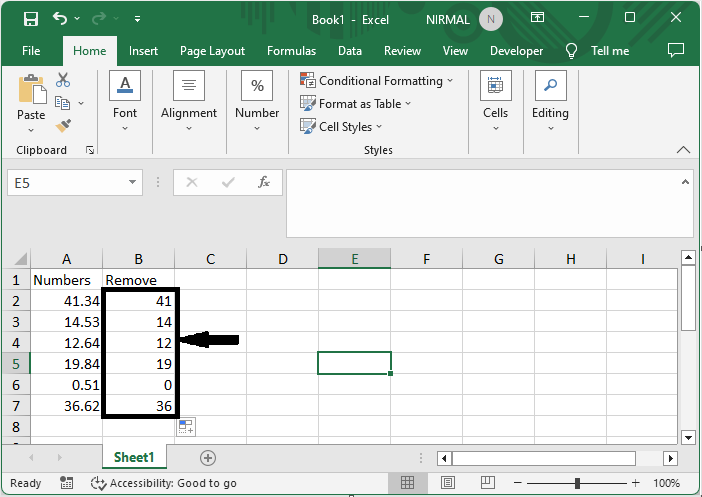Open Customize Quick Access Toolbar menu
Screen dimensions: 702x497
coord(137,19)
